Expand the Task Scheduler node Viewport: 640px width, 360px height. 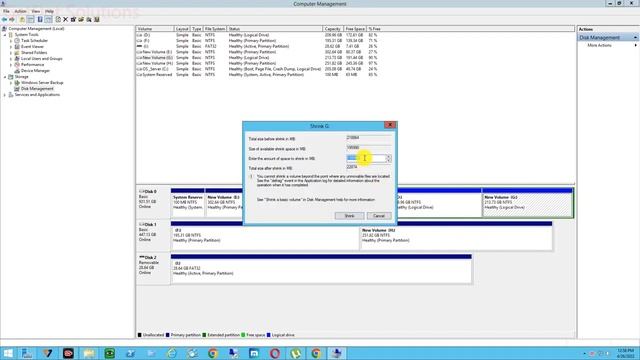(x=11, y=41)
